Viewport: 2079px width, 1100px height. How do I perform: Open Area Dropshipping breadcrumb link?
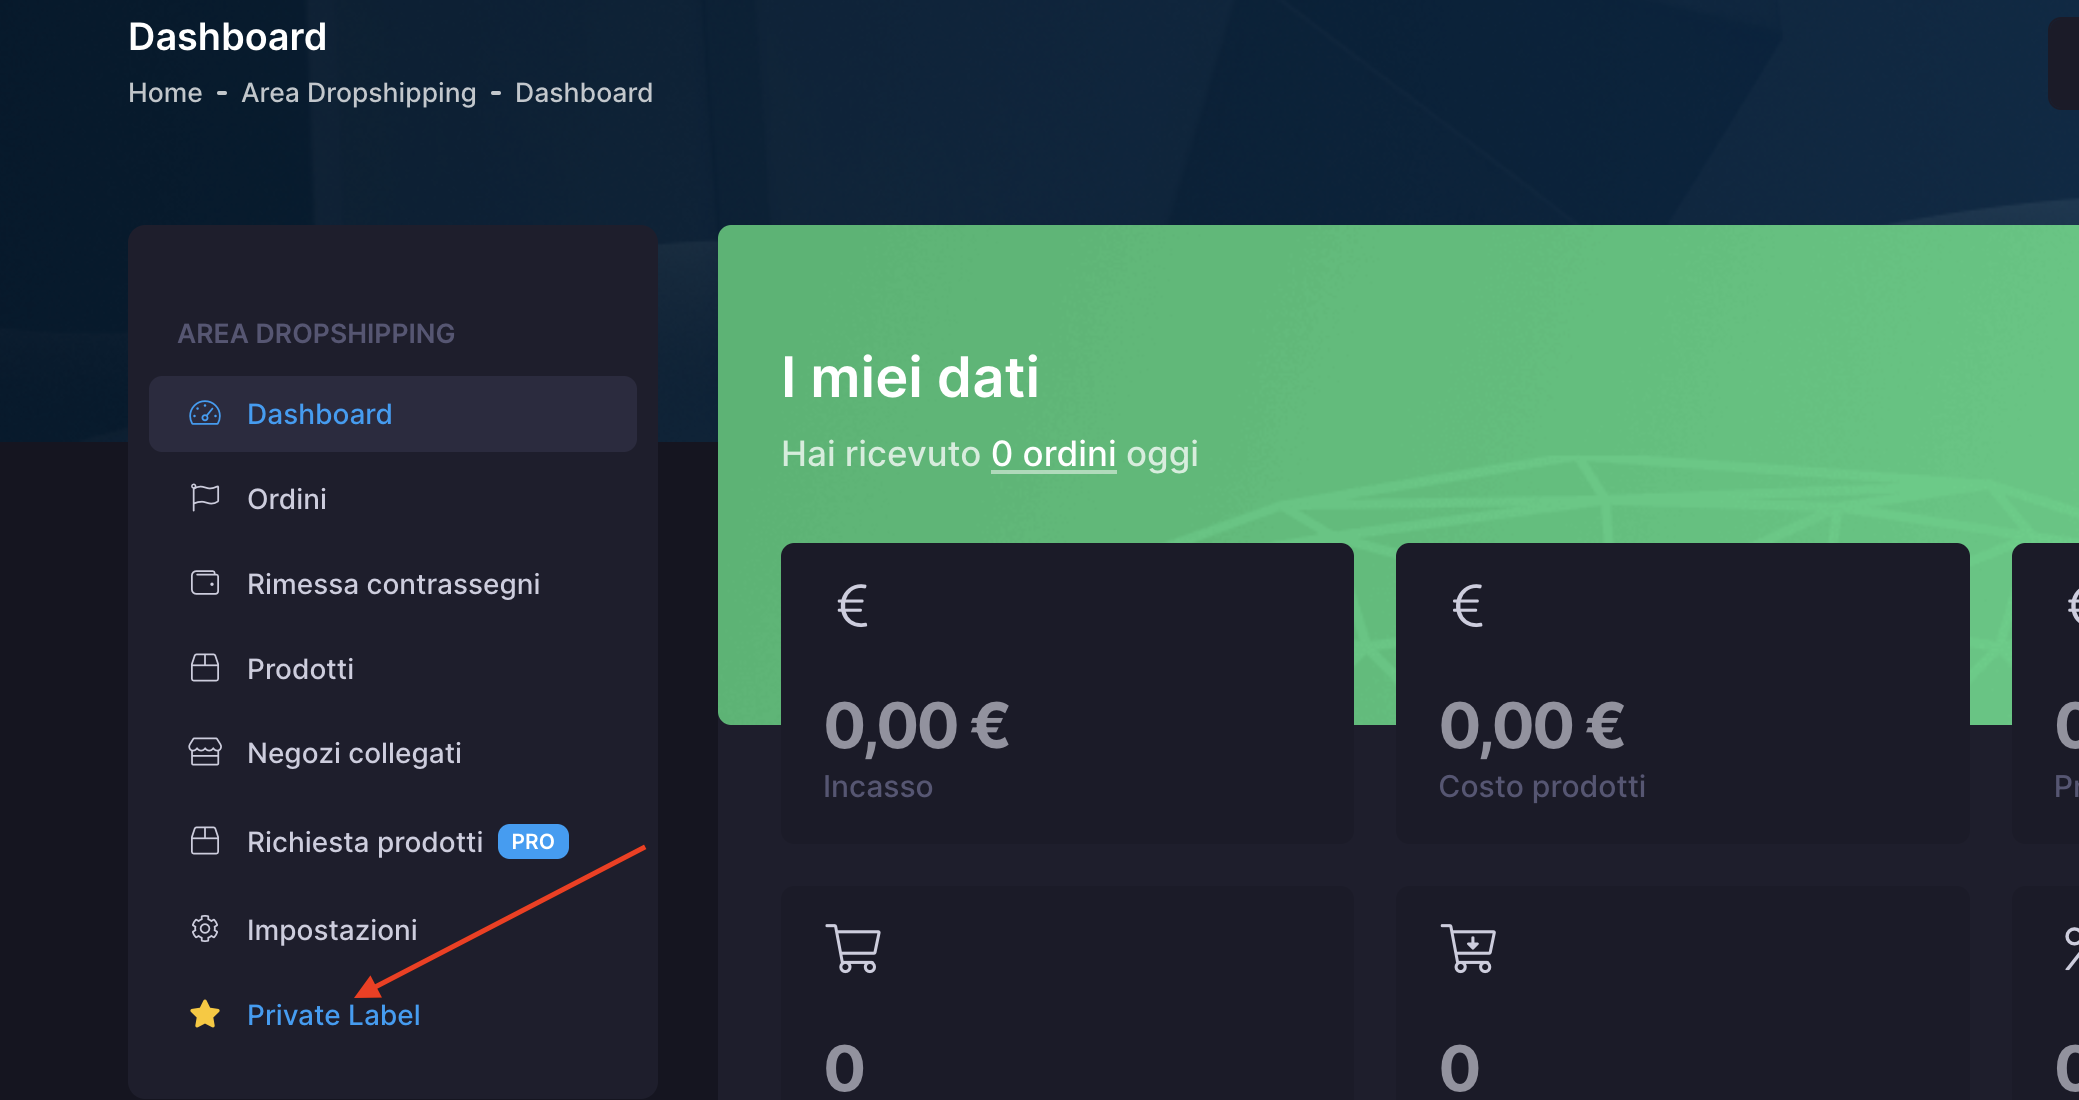click(358, 93)
